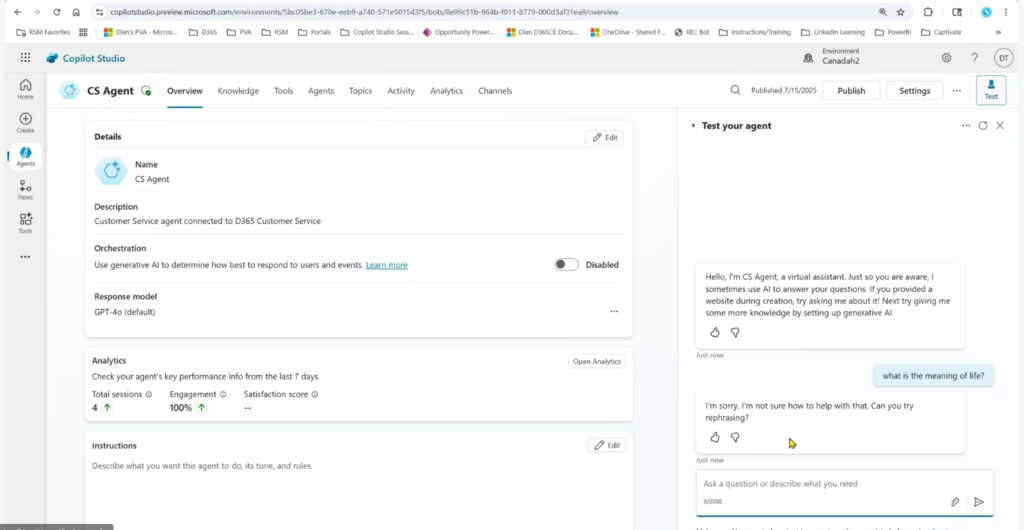Image resolution: width=1024 pixels, height=530 pixels.
Task: Click the Publish button
Action: [x=852, y=91]
